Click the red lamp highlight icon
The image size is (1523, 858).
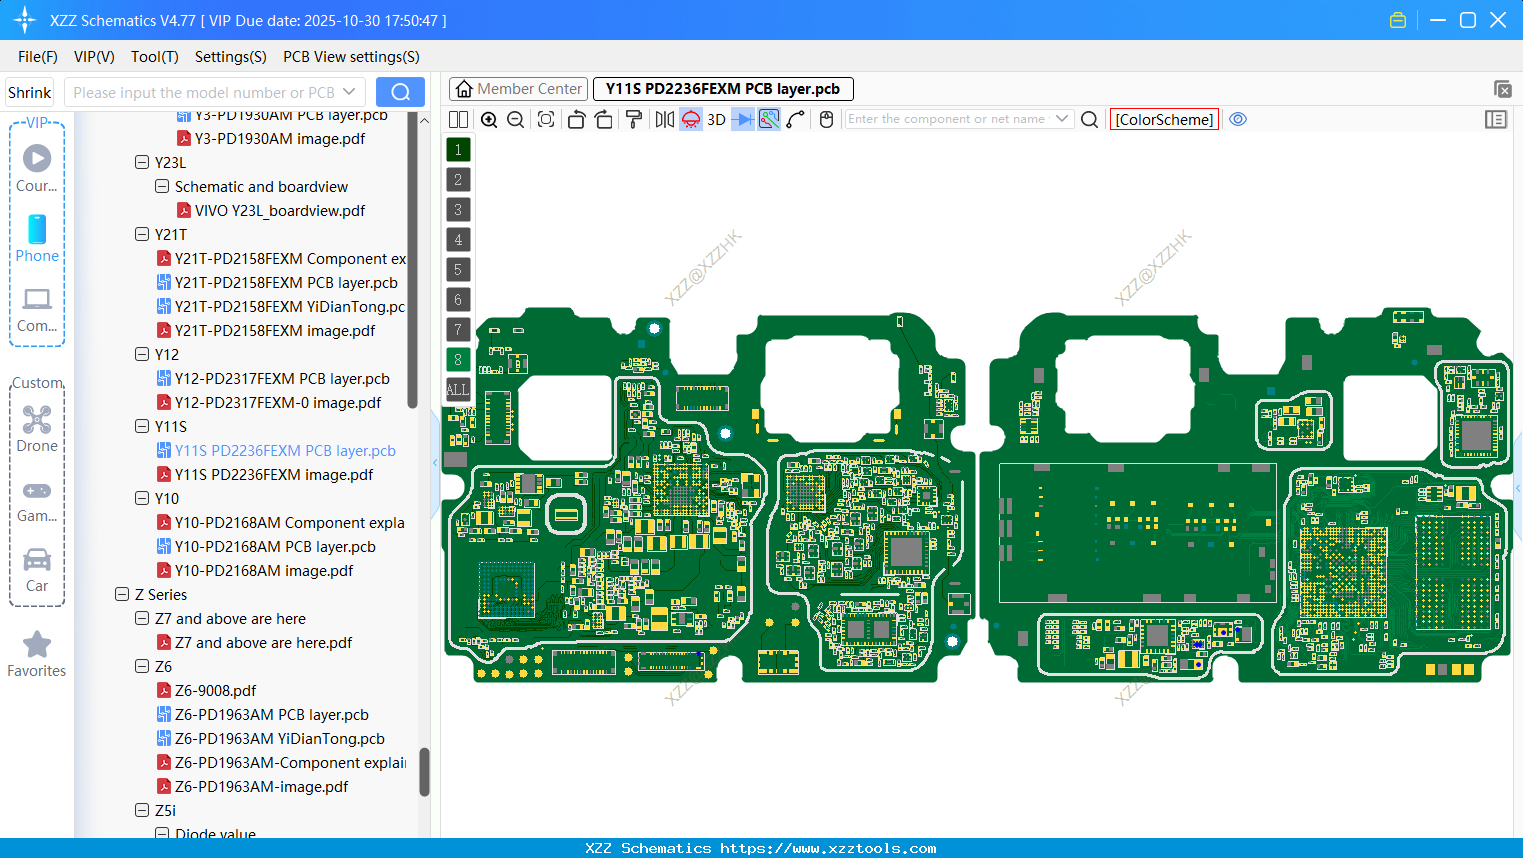click(691, 119)
